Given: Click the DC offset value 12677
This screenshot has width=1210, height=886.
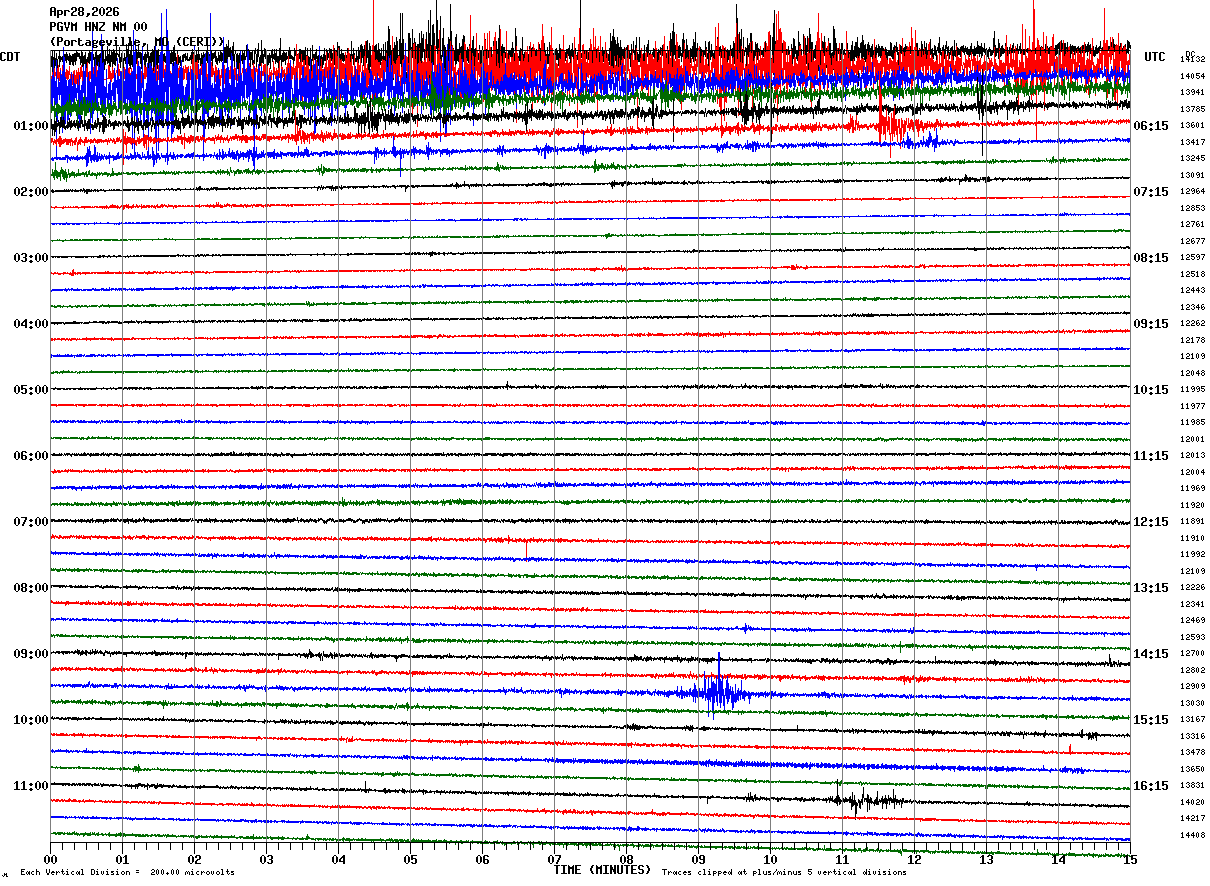Looking at the screenshot, I should pos(1192,241).
